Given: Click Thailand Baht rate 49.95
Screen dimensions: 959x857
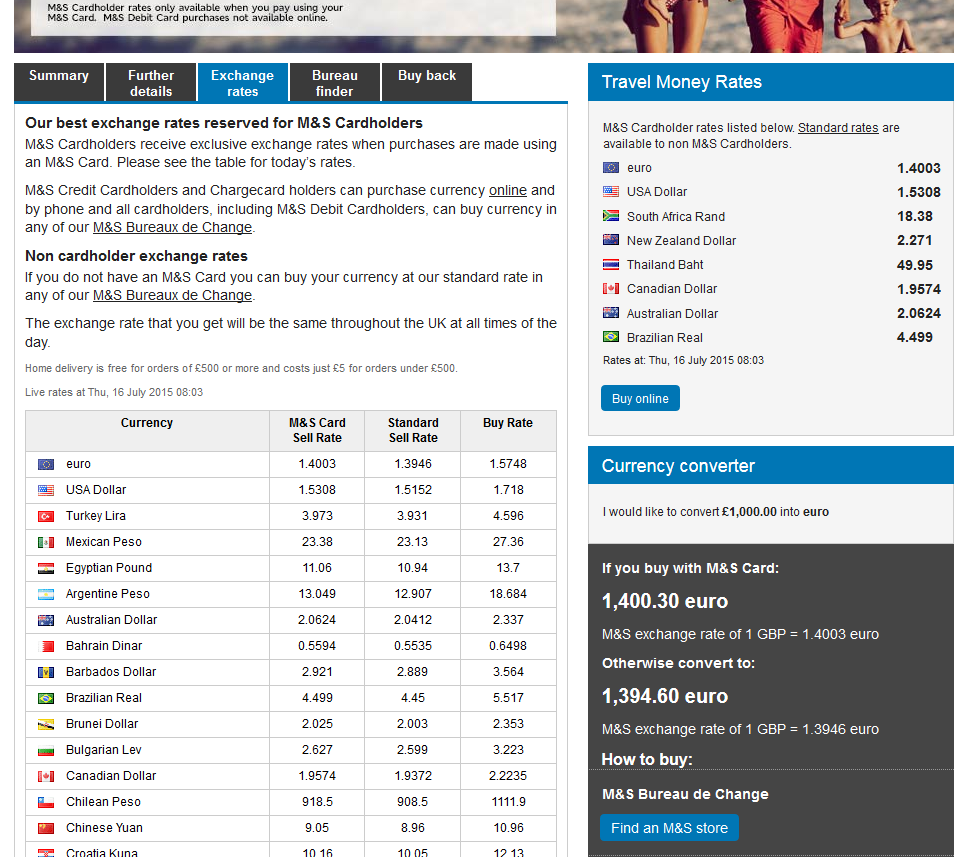Looking at the screenshot, I should coord(914,265).
